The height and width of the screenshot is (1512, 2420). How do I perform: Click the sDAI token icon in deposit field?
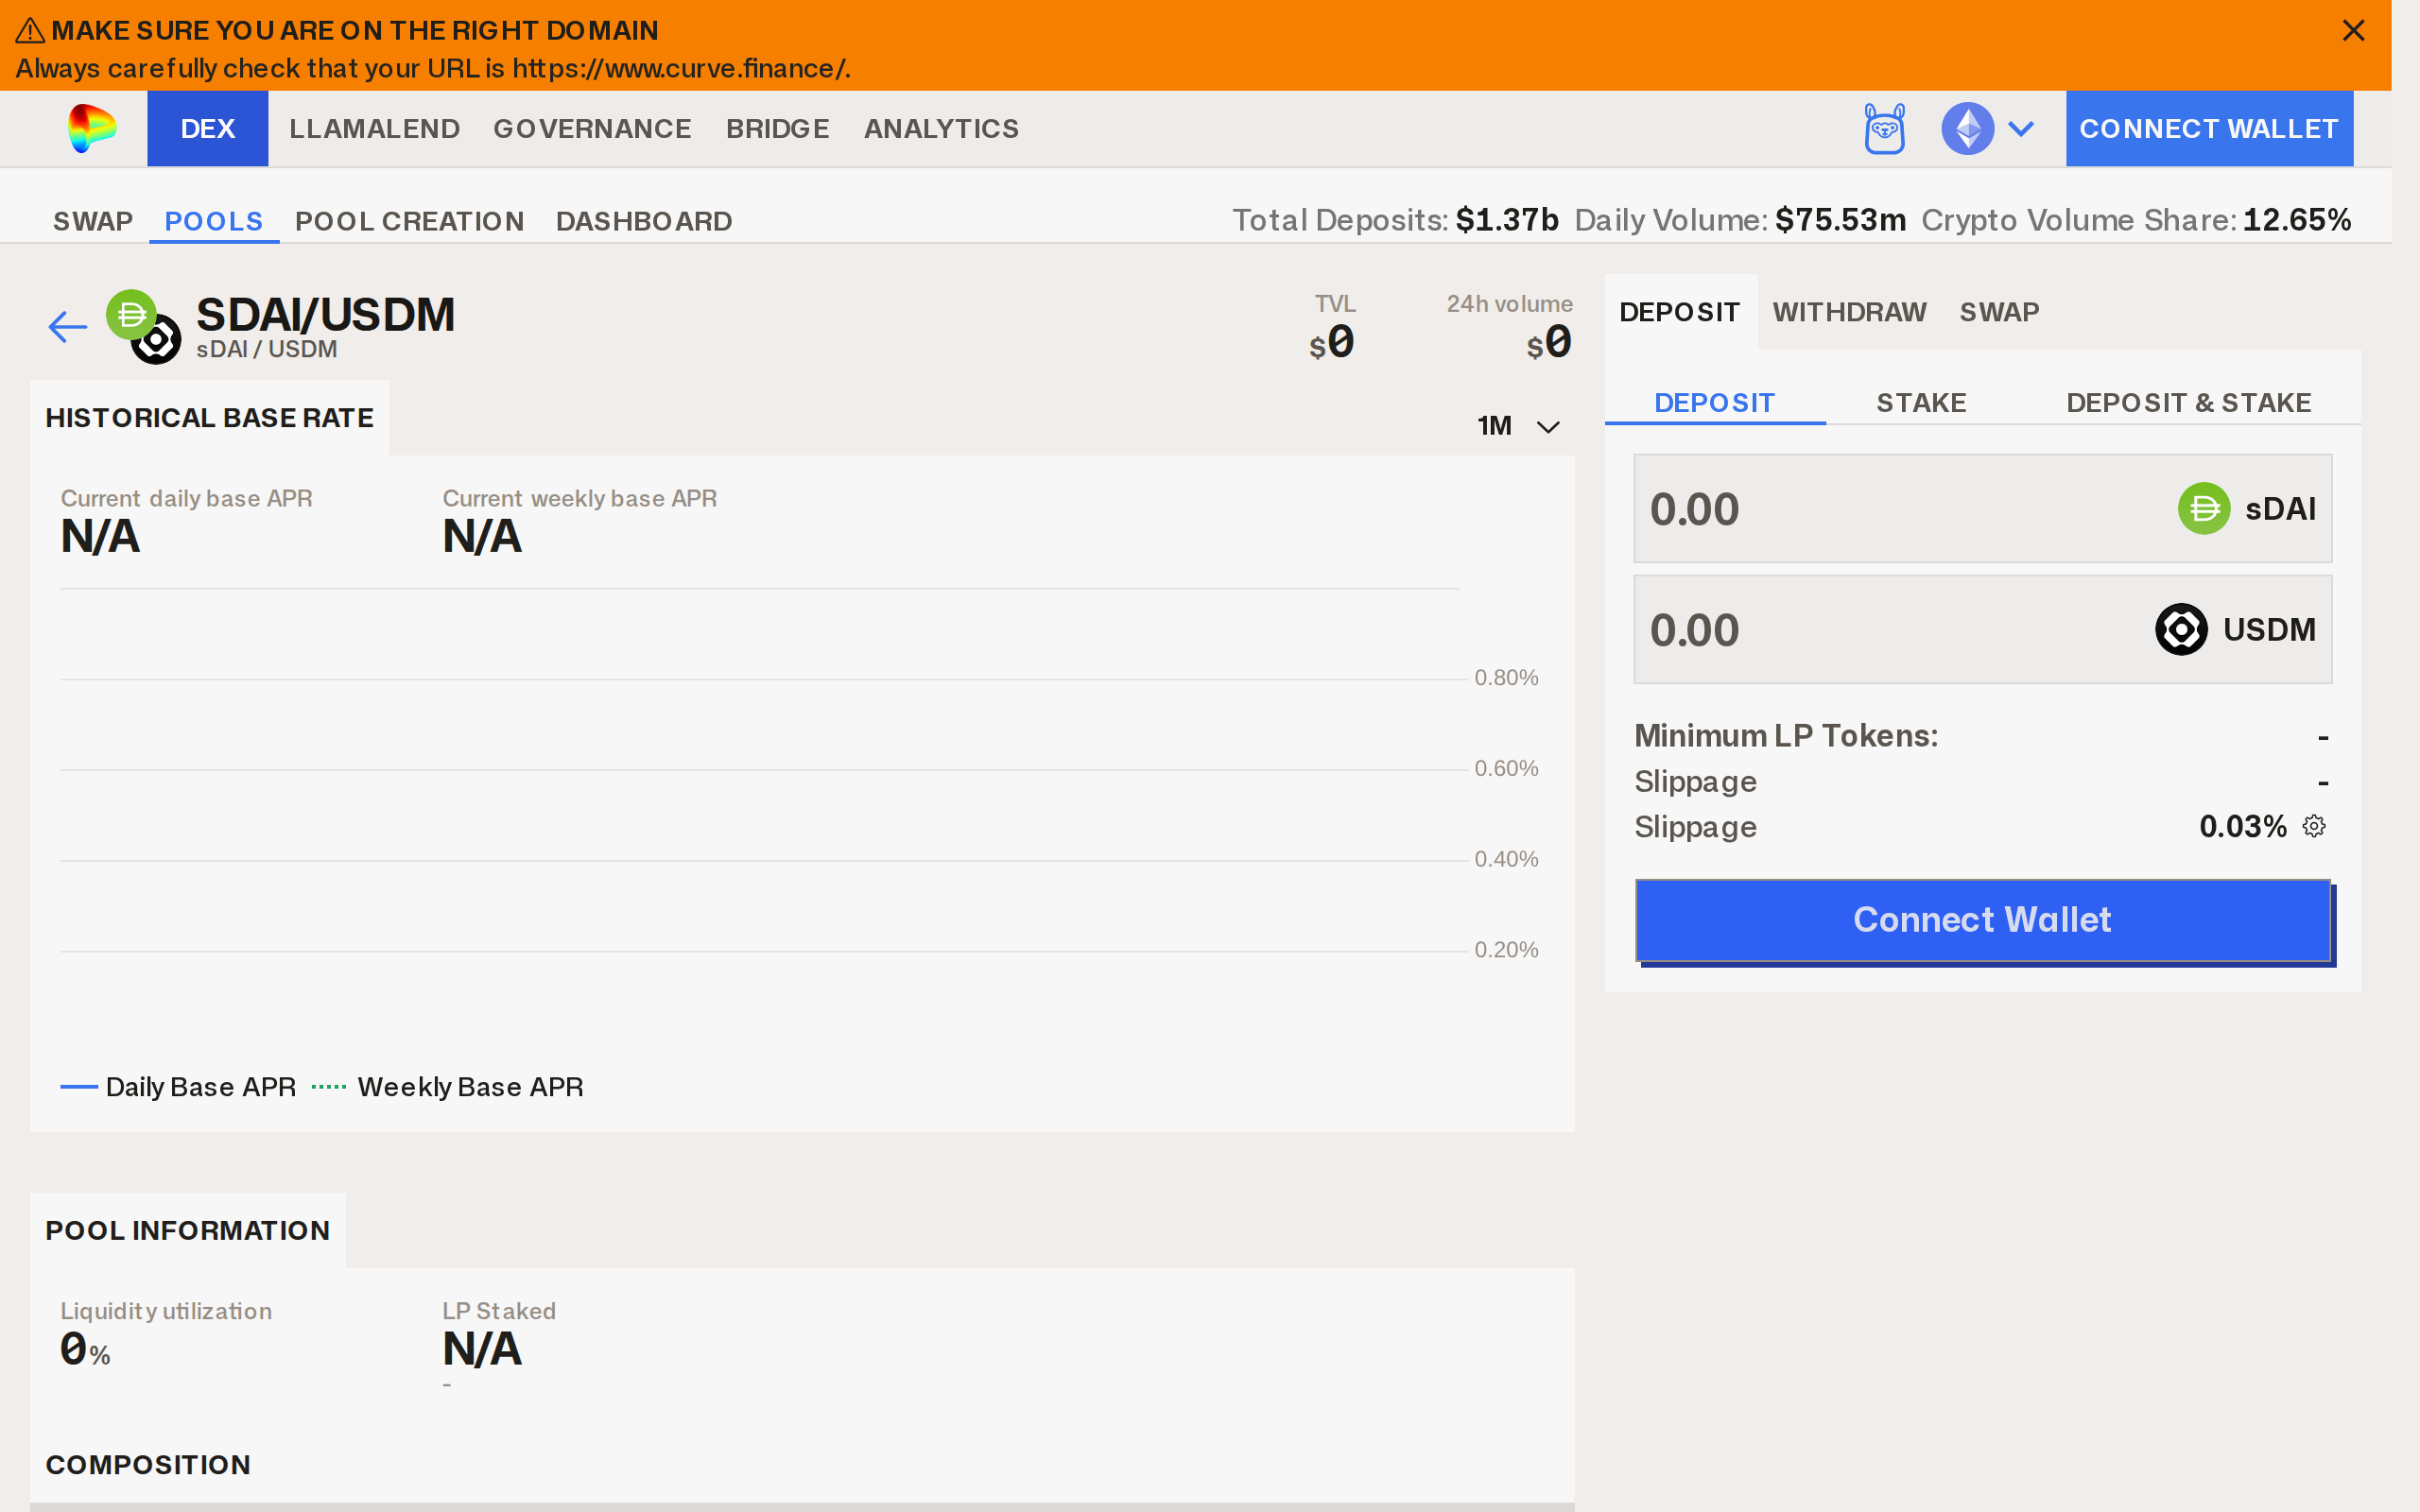[x=2204, y=509]
